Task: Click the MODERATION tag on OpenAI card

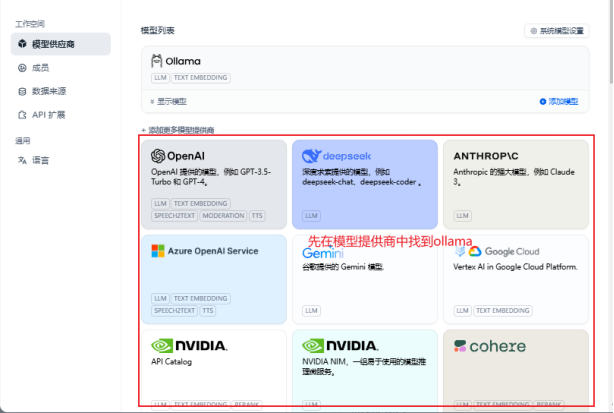Action: coord(223,216)
